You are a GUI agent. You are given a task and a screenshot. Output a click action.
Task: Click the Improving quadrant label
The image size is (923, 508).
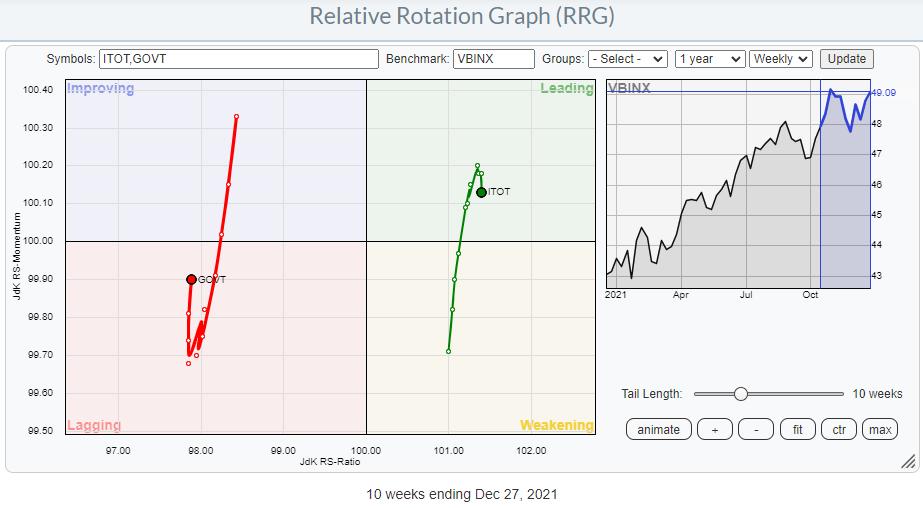click(100, 89)
